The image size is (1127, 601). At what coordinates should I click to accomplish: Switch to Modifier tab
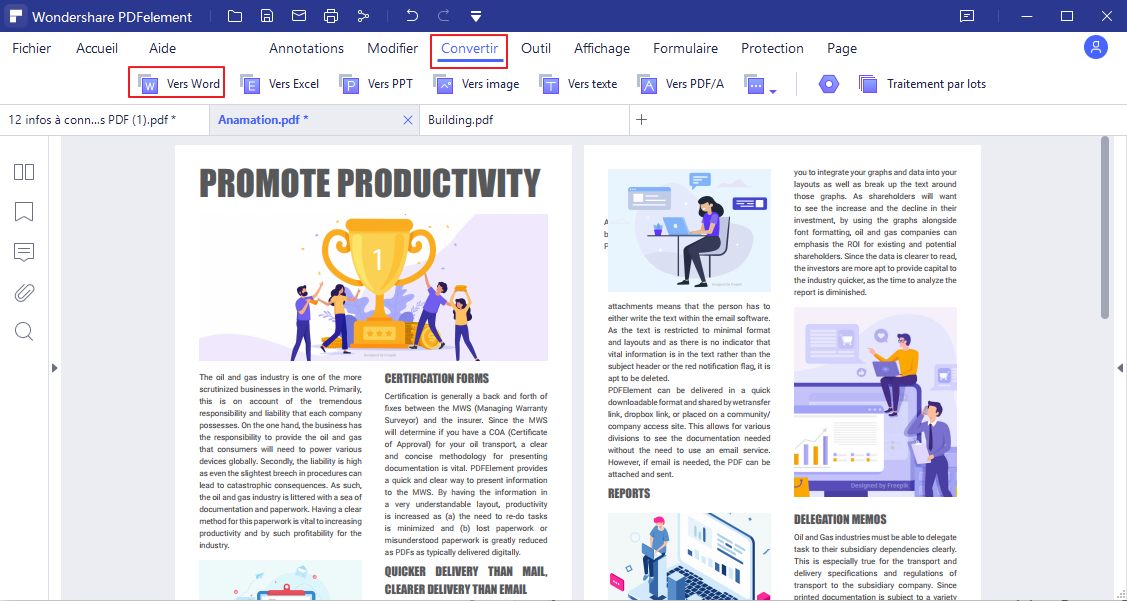(392, 48)
